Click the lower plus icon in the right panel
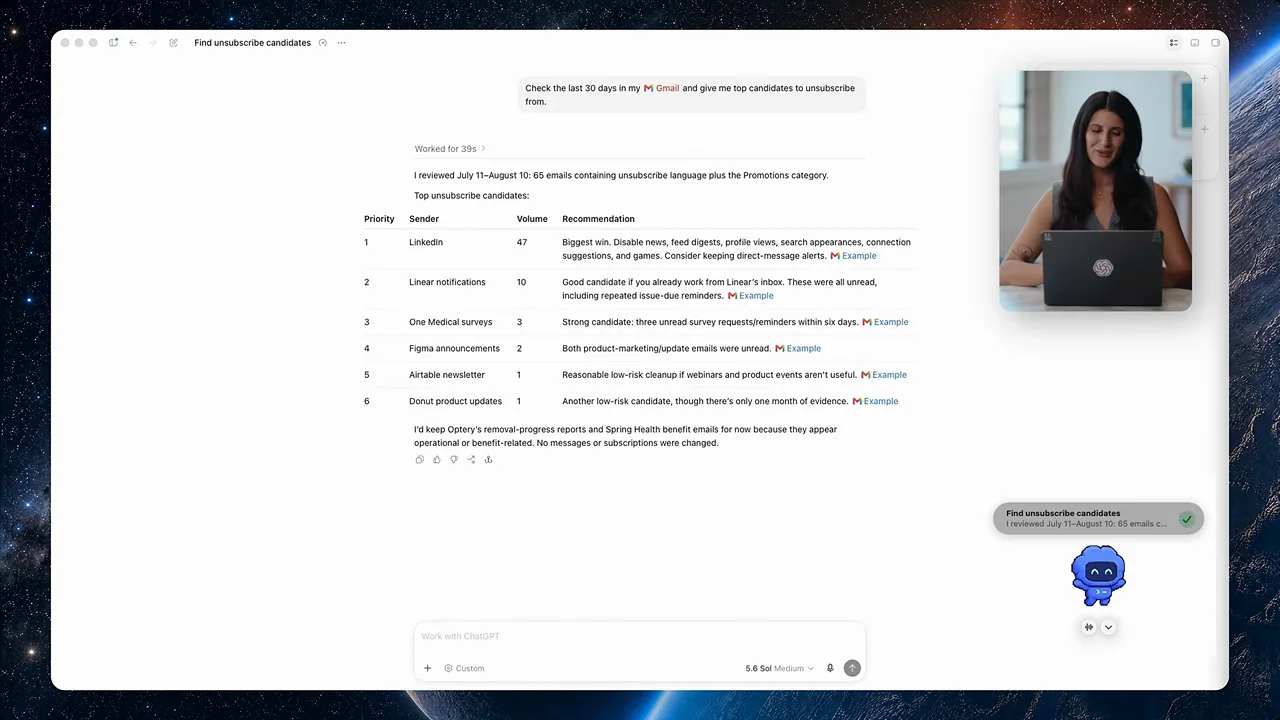This screenshot has width=1280, height=720. [x=1205, y=129]
